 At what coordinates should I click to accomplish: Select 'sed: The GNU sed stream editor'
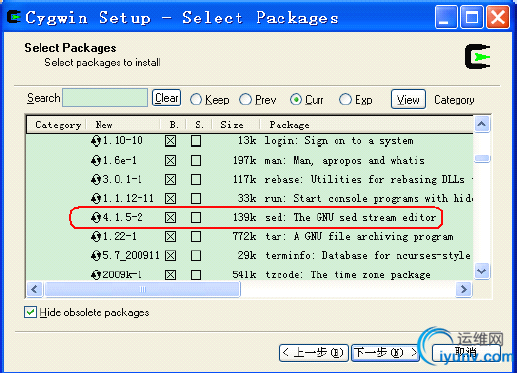click(351, 218)
